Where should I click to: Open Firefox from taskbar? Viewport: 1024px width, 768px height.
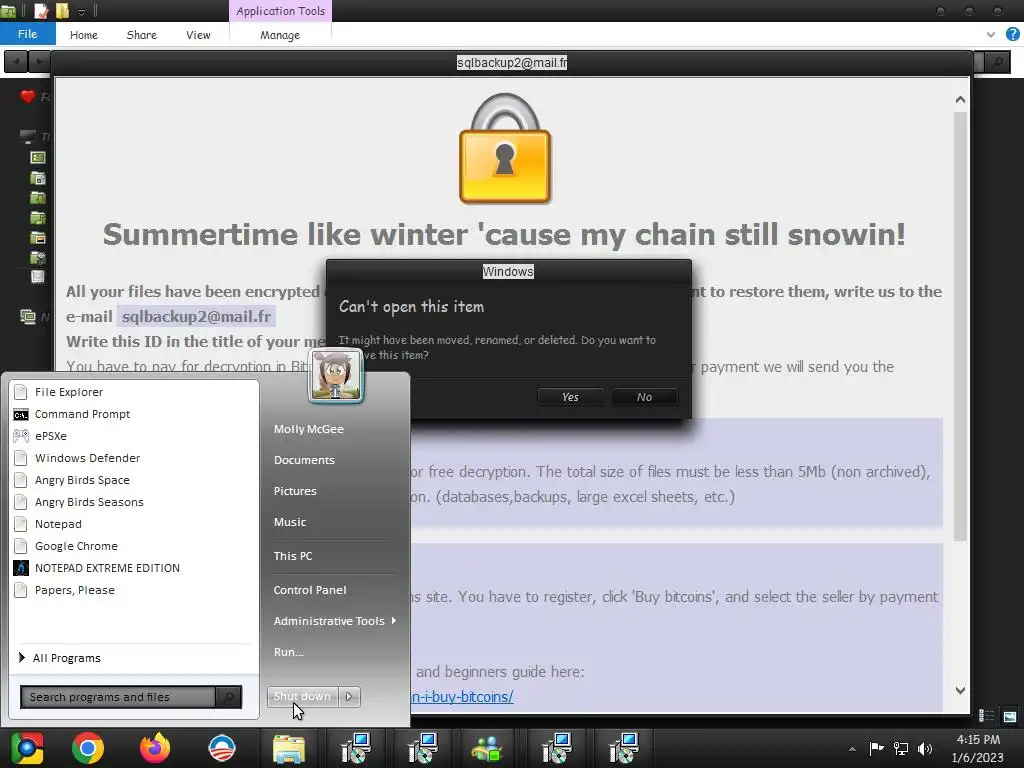coord(155,748)
